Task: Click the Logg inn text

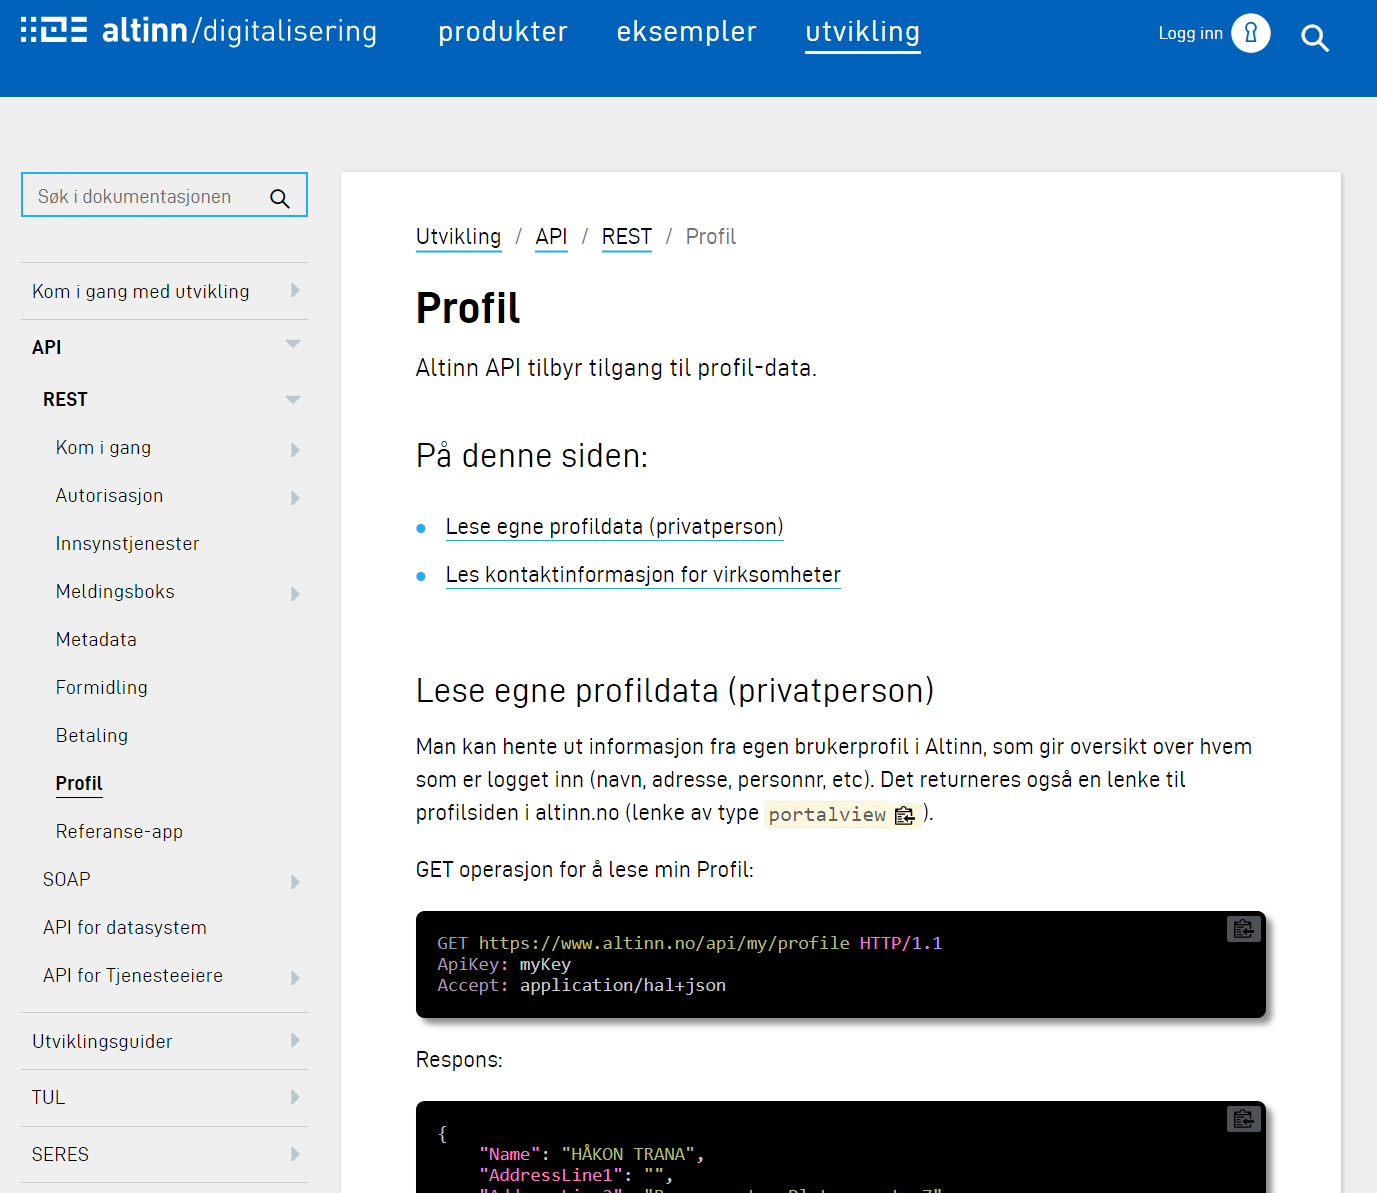Action: pos(1190,33)
